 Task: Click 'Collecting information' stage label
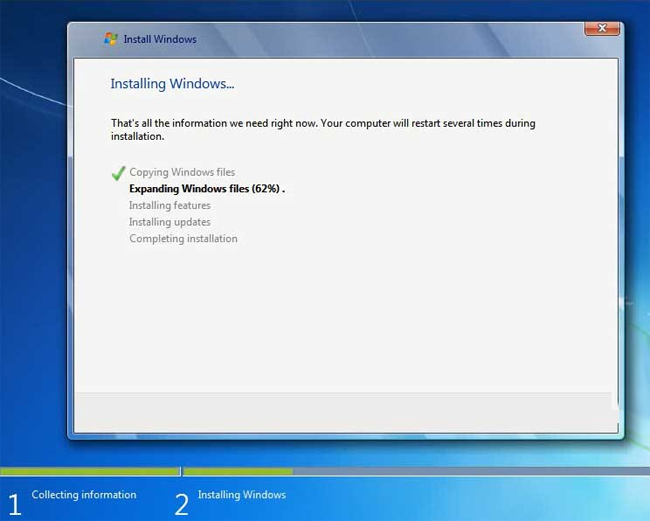pos(84,494)
